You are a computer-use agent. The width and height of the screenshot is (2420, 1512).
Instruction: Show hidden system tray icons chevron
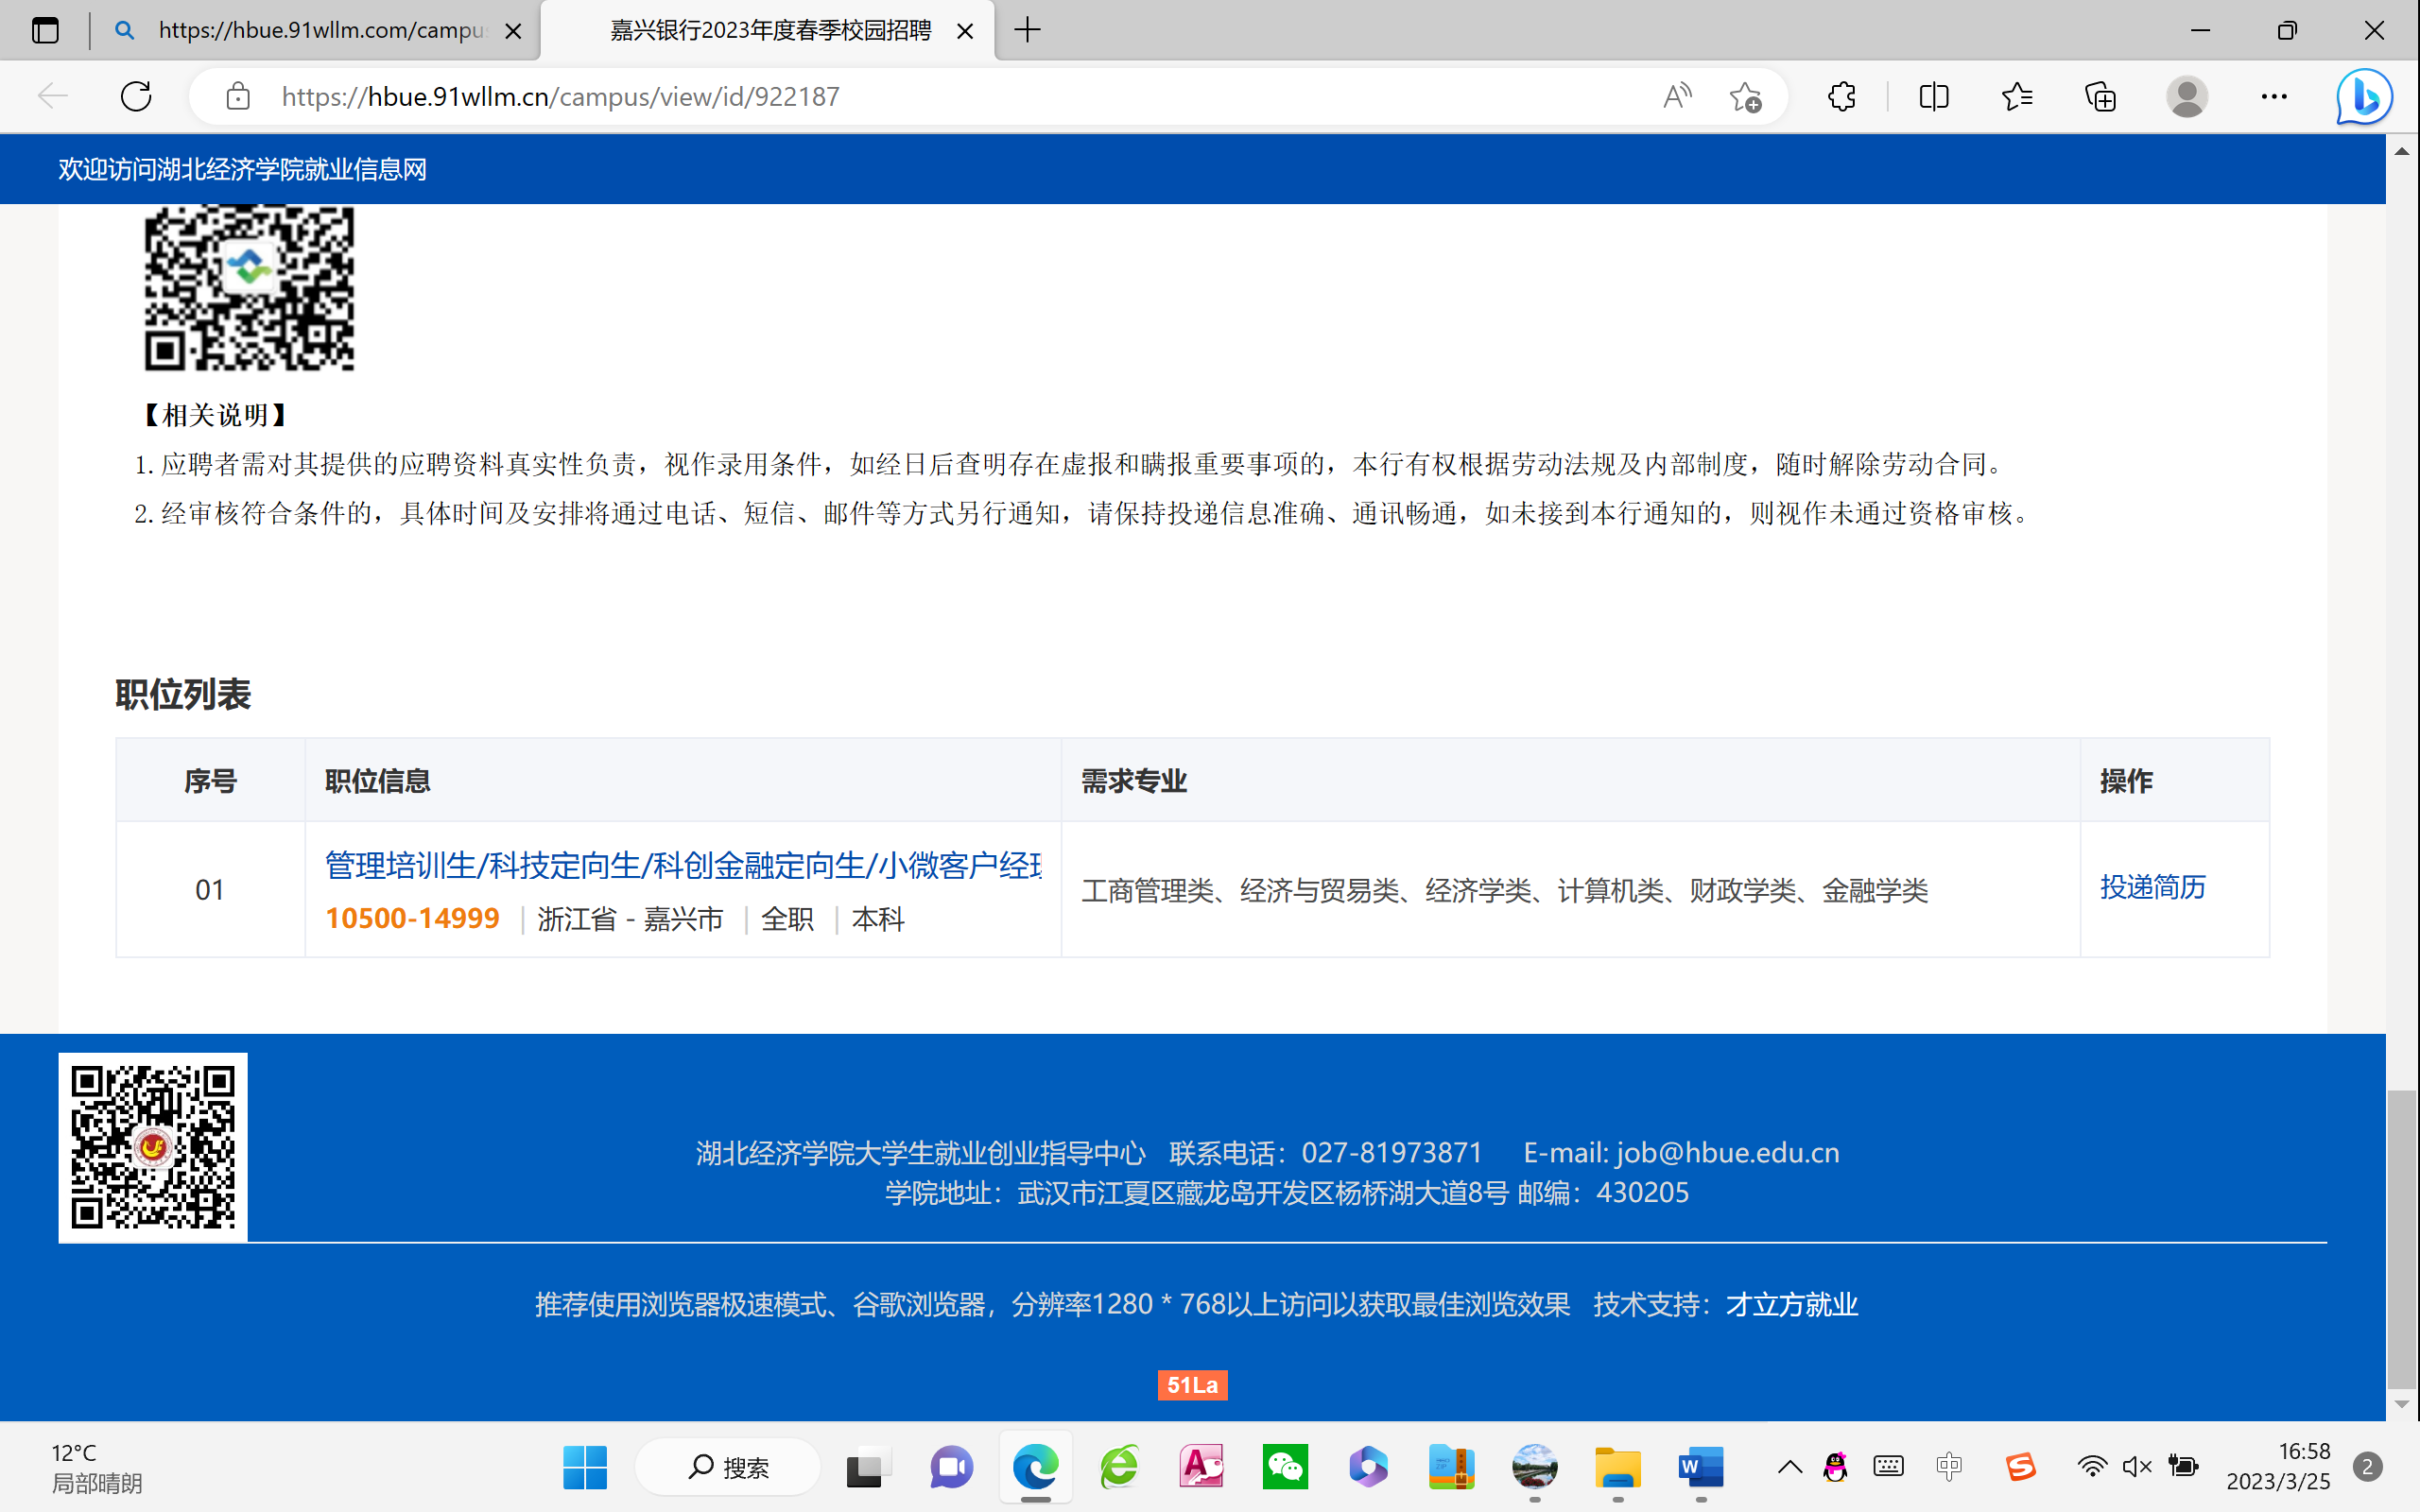1789,1467
